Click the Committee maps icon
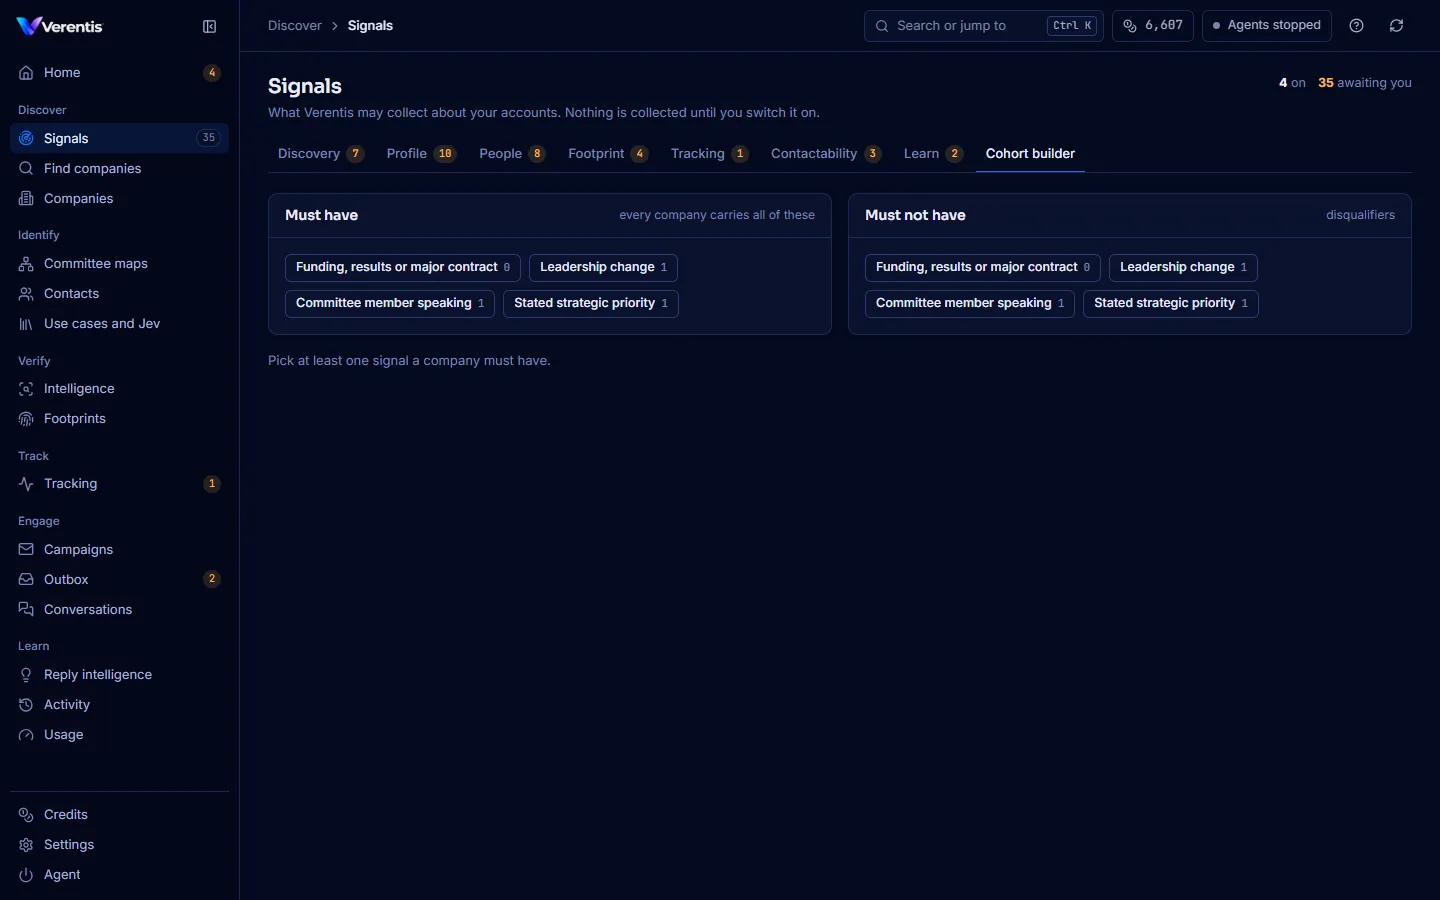 (26, 264)
